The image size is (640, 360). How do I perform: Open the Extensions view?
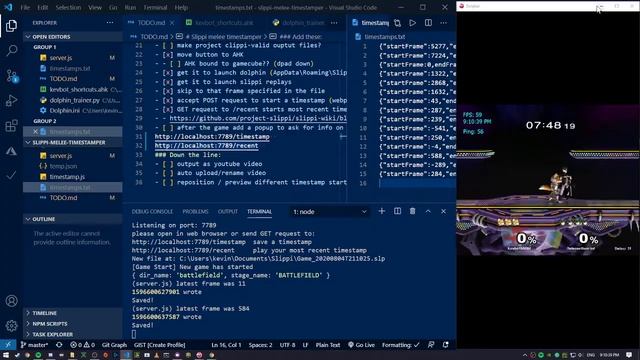click(11, 125)
